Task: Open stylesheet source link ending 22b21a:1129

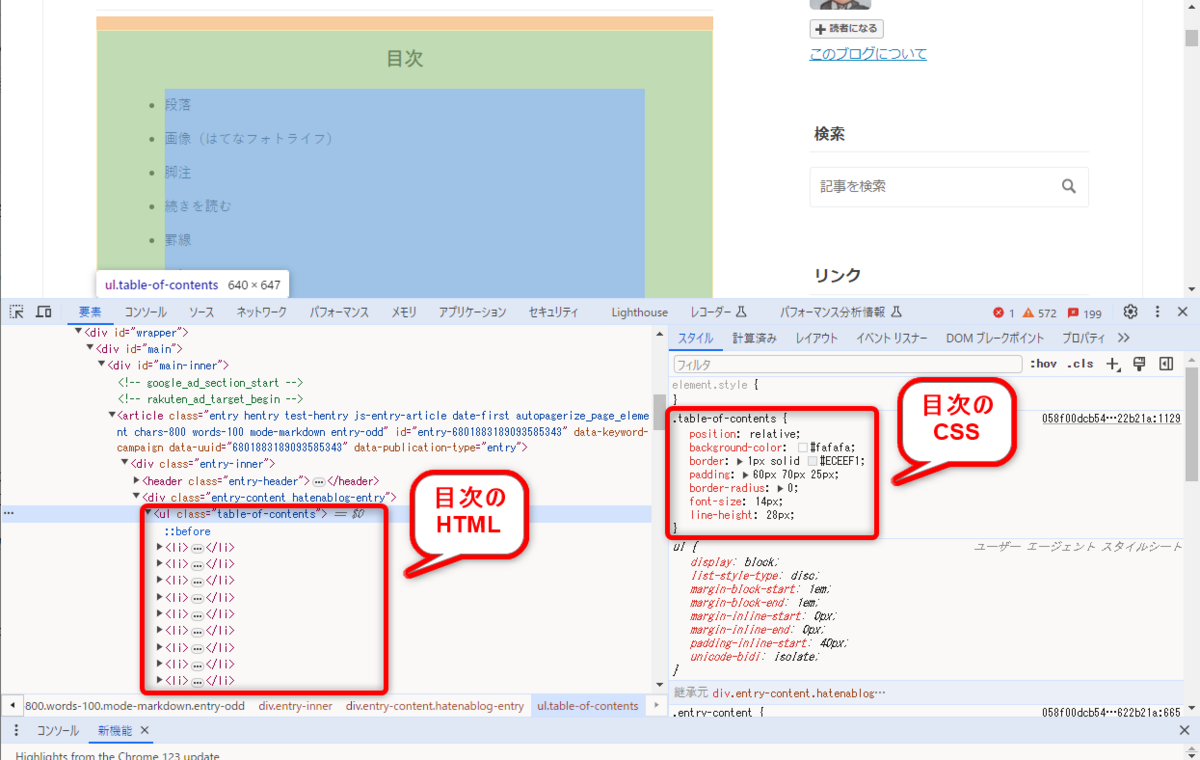Action: (x=1111, y=419)
